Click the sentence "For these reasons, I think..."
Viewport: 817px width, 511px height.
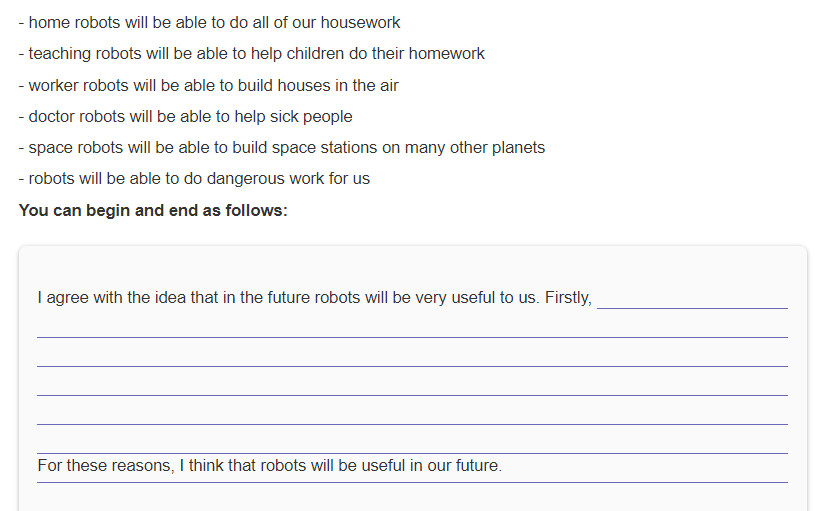pos(269,465)
